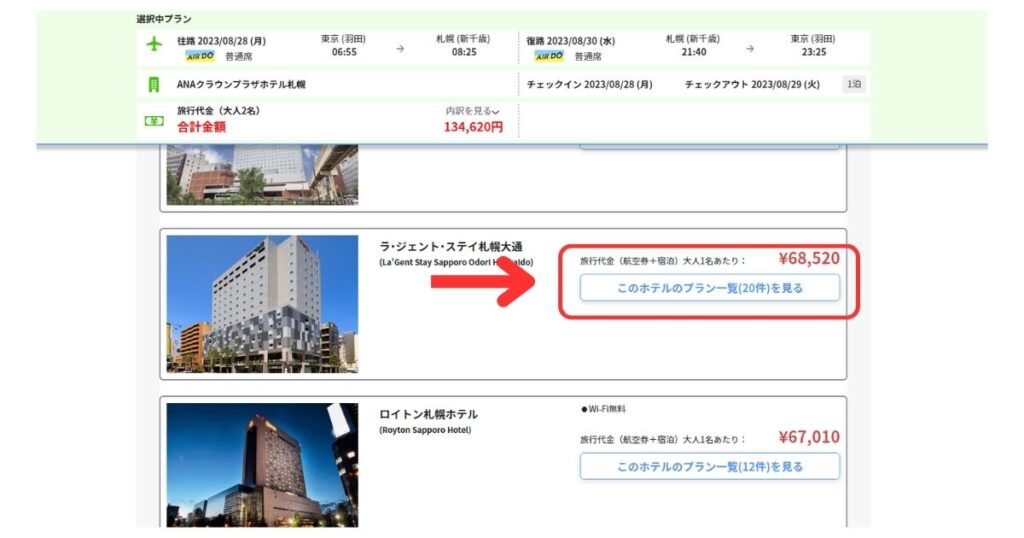Click the green money price icon
The image size is (1024, 538).
[154, 121]
